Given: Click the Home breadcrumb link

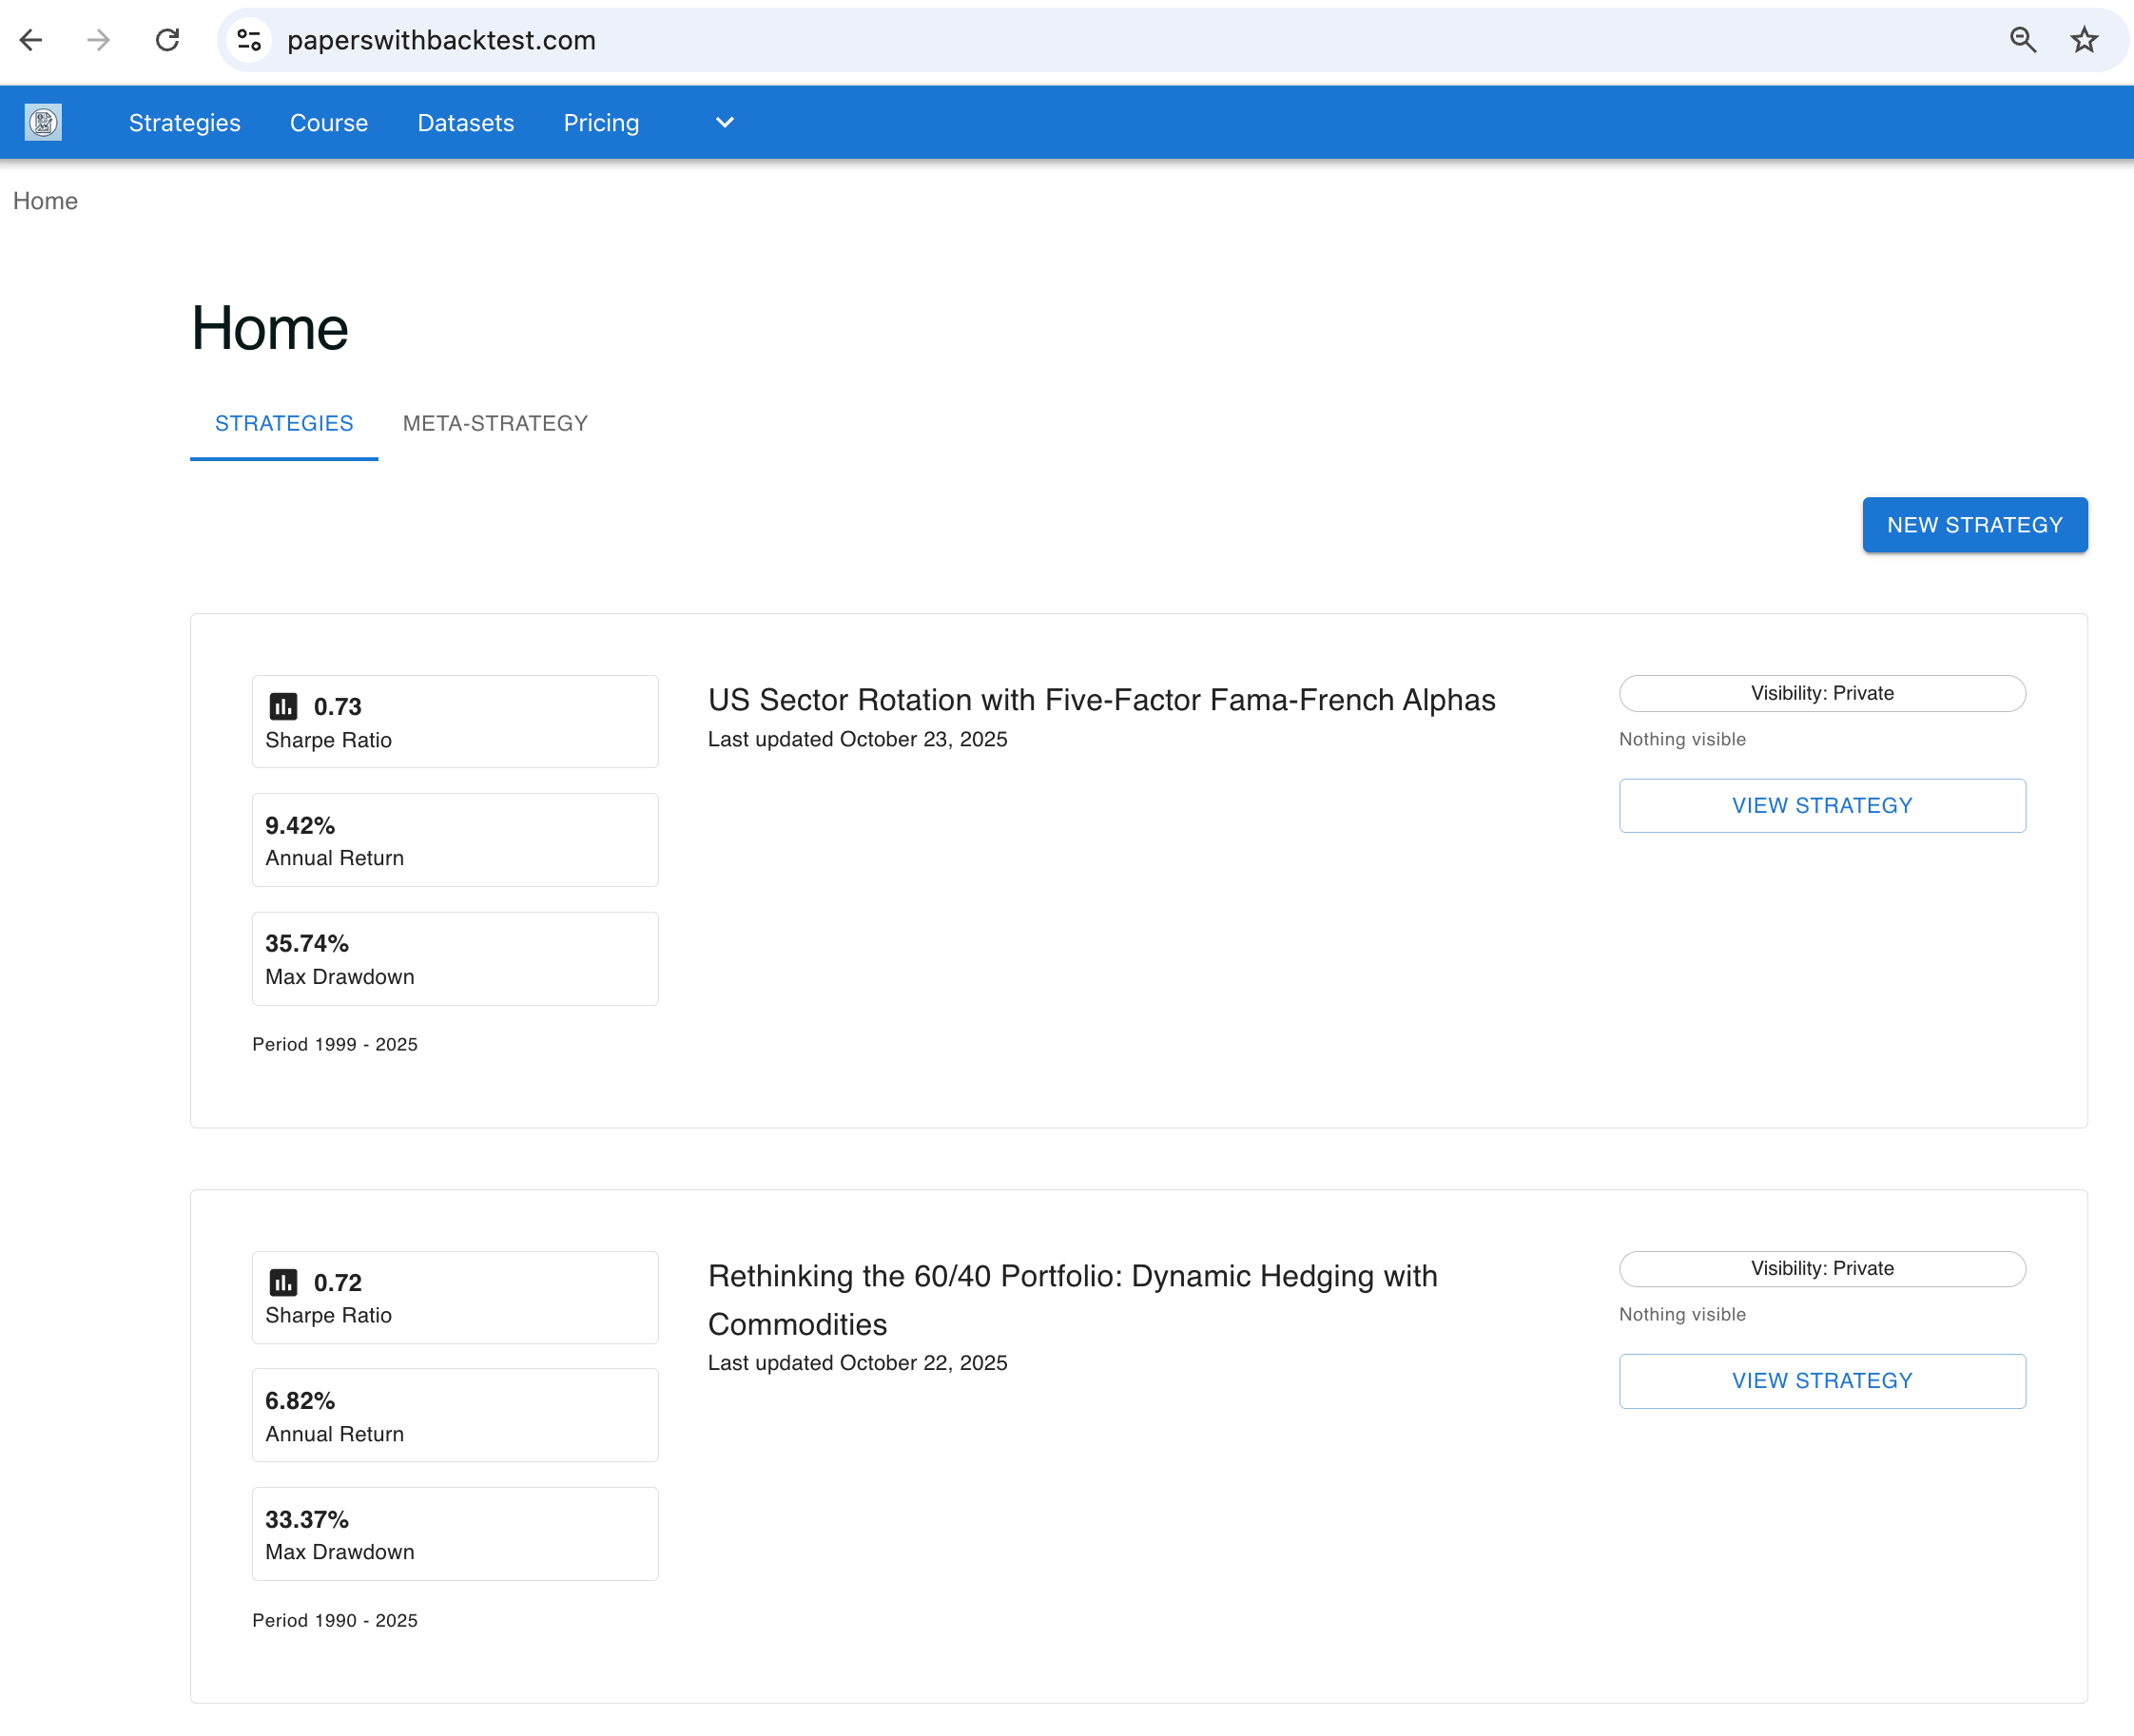Looking at the screenshot, I should [45, 201].
